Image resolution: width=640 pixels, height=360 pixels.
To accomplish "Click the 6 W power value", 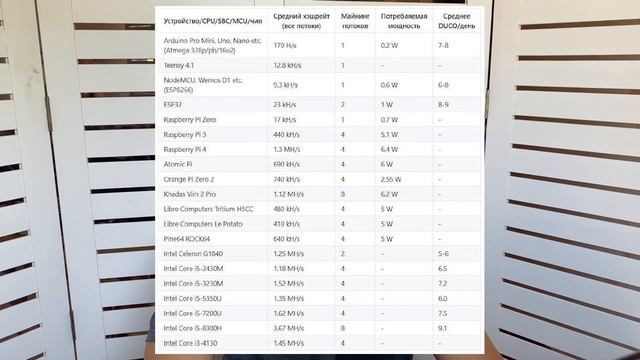I will pos(387,164).
